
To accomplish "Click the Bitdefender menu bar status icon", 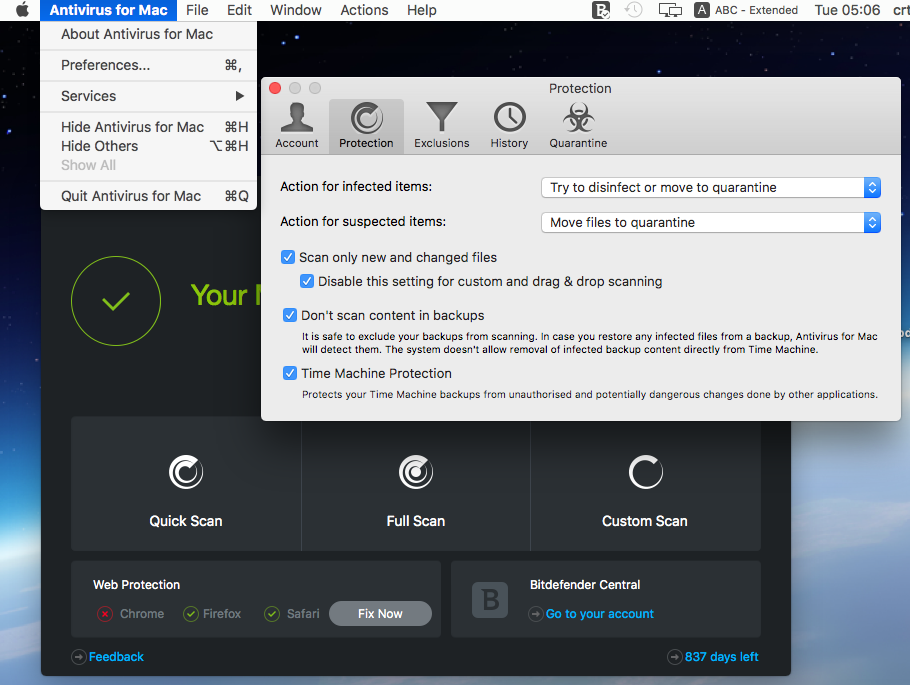I will point(601,10).
